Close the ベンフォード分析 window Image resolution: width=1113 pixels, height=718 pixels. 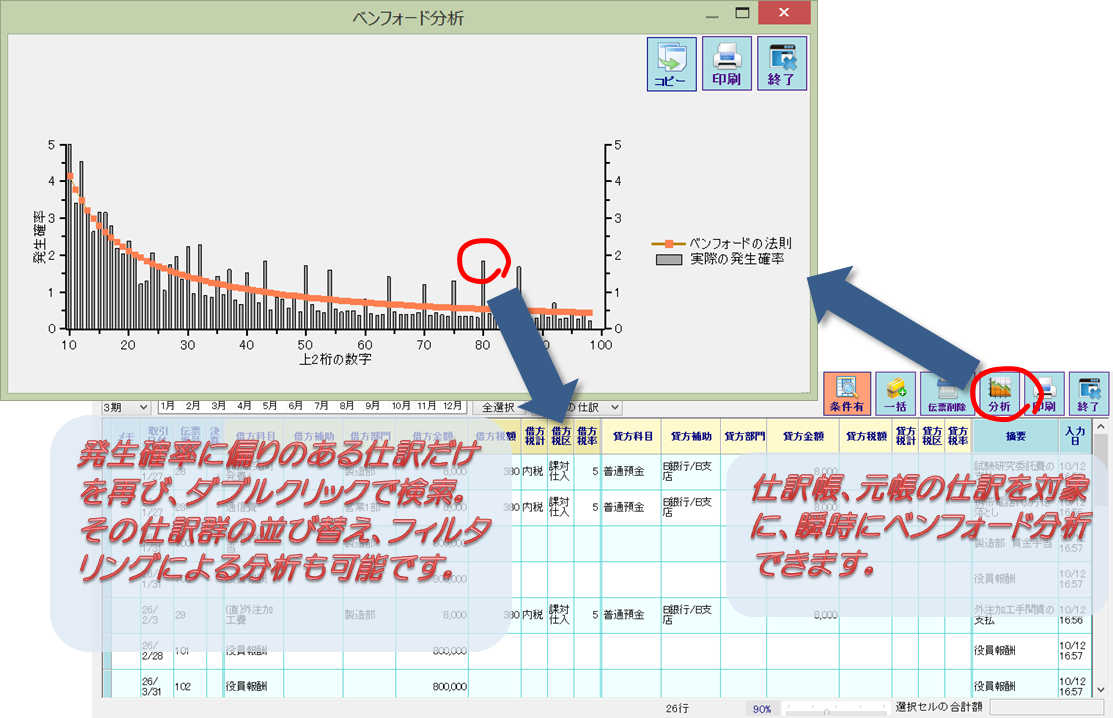tap(784, 13)
